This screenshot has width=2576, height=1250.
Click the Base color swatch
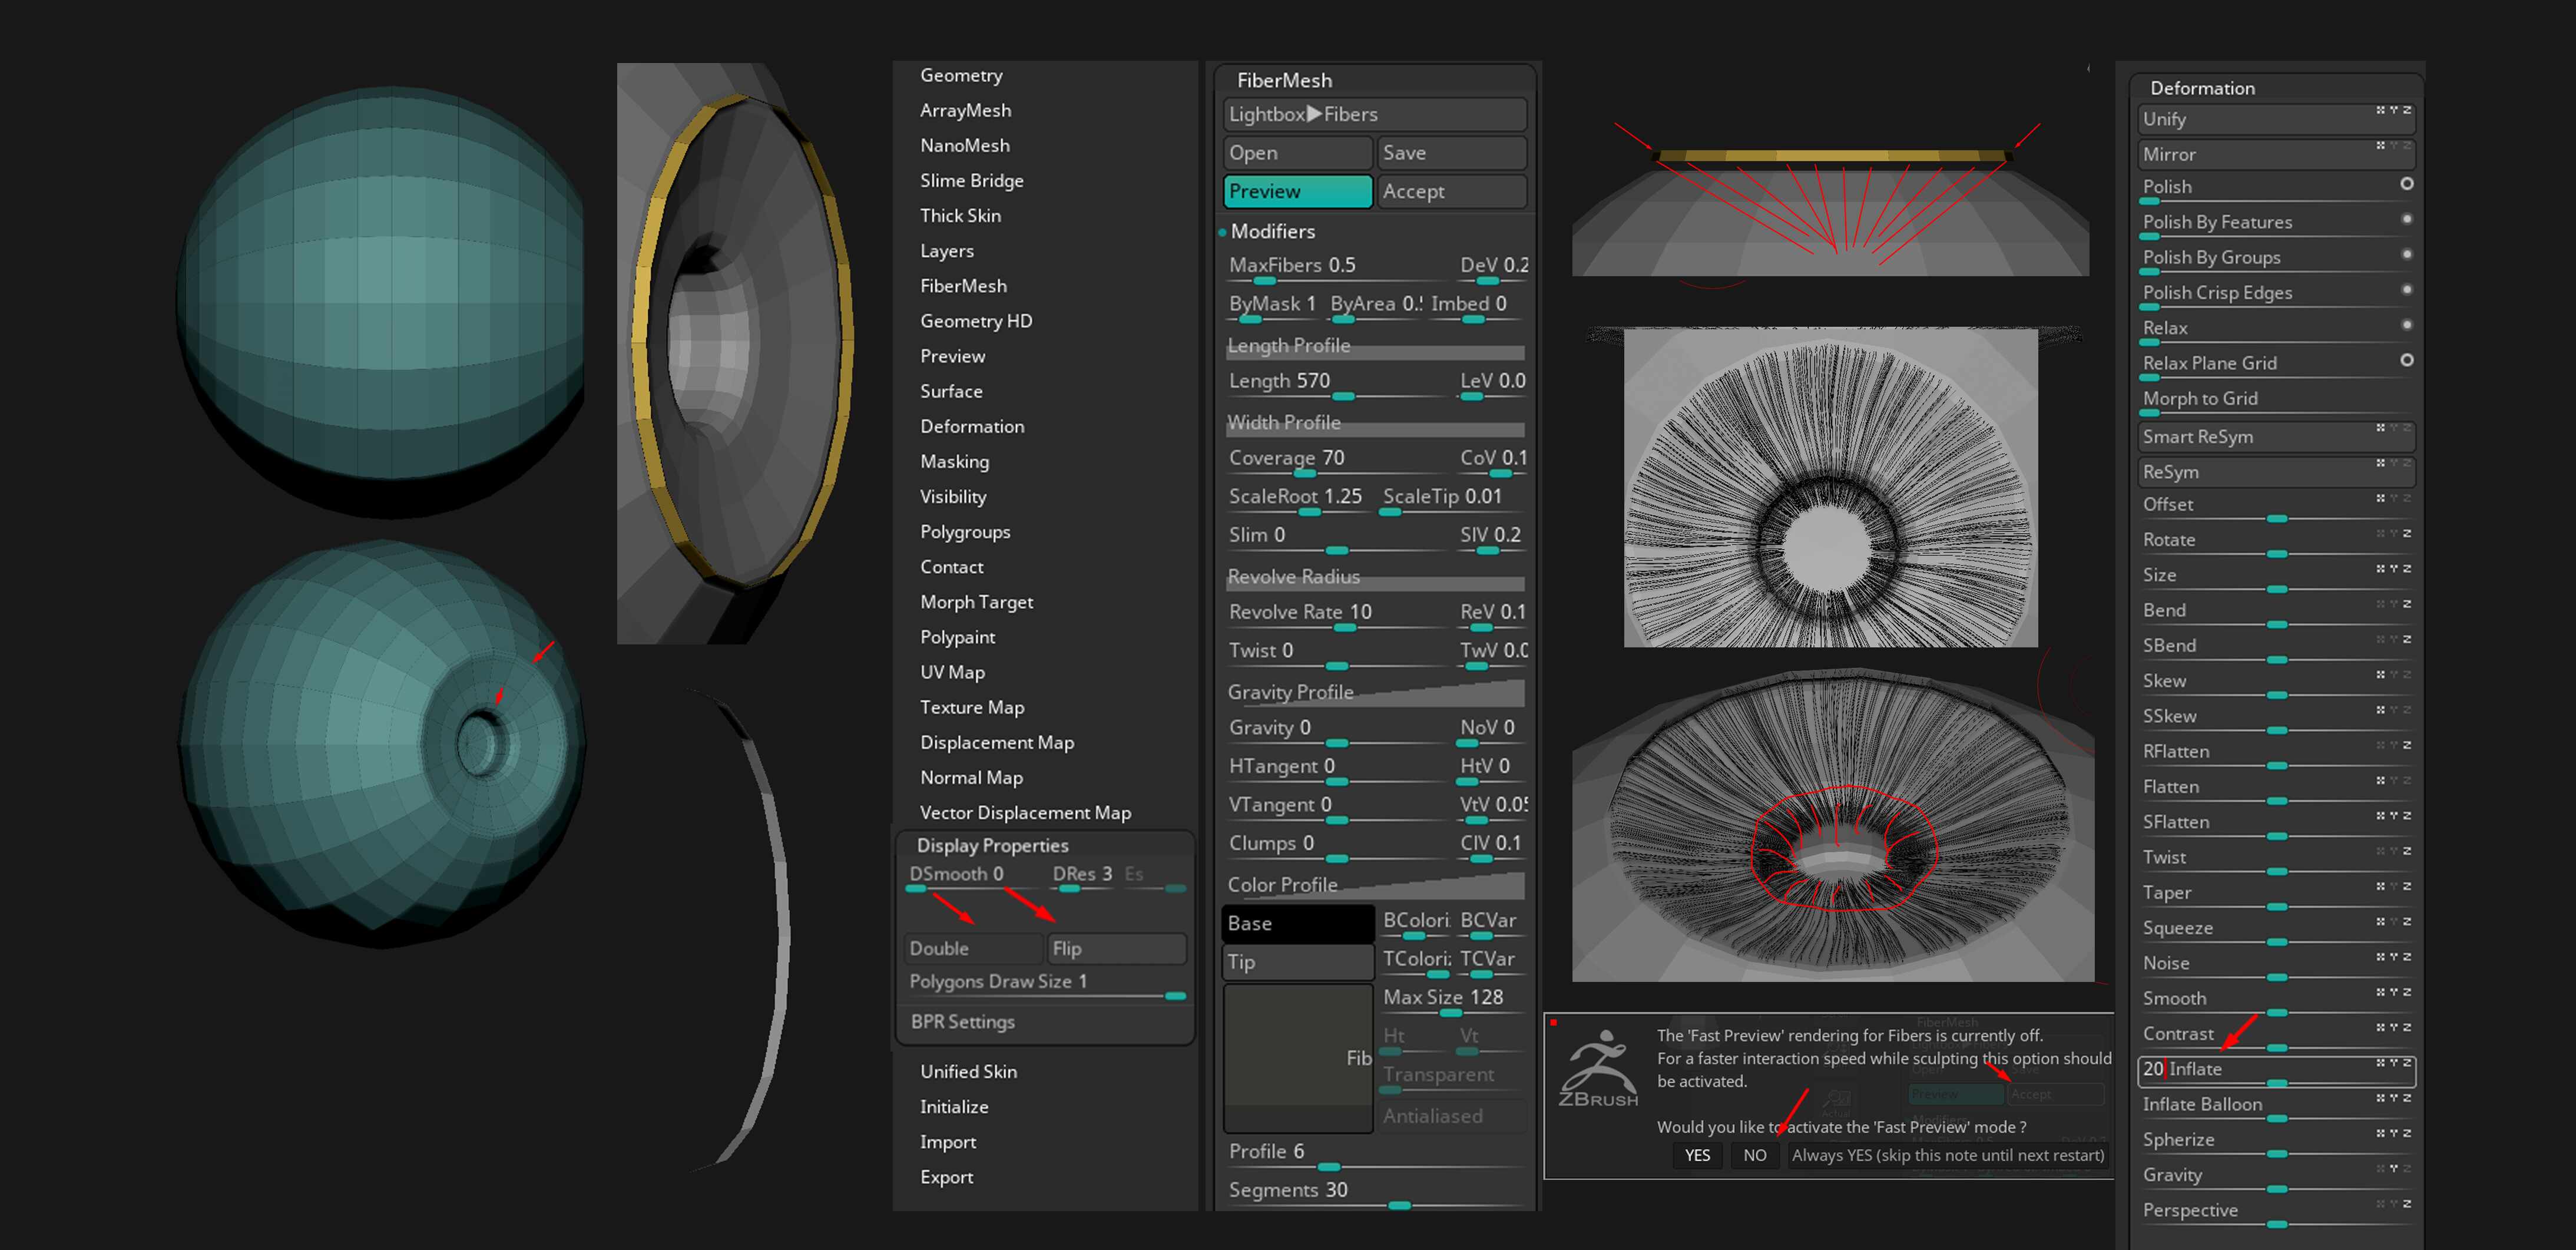tap(1297, 923)
